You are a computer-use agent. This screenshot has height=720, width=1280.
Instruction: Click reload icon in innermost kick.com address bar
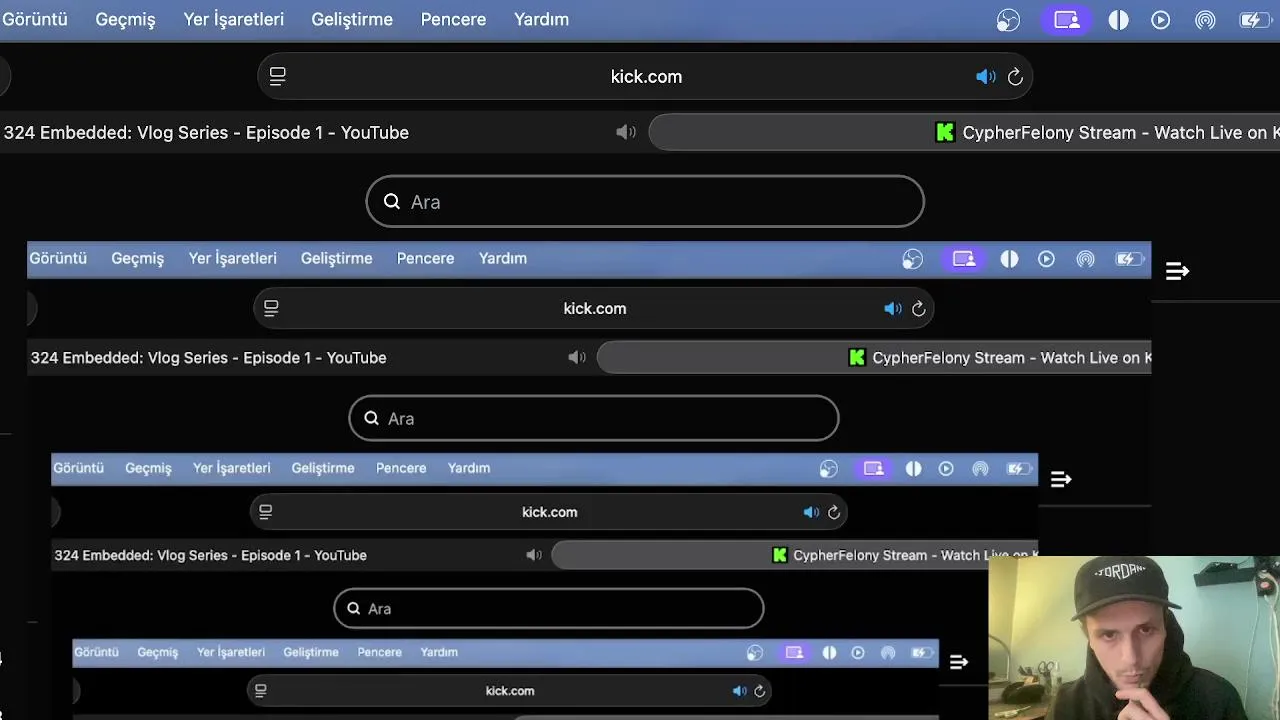[x=760, y=691]
